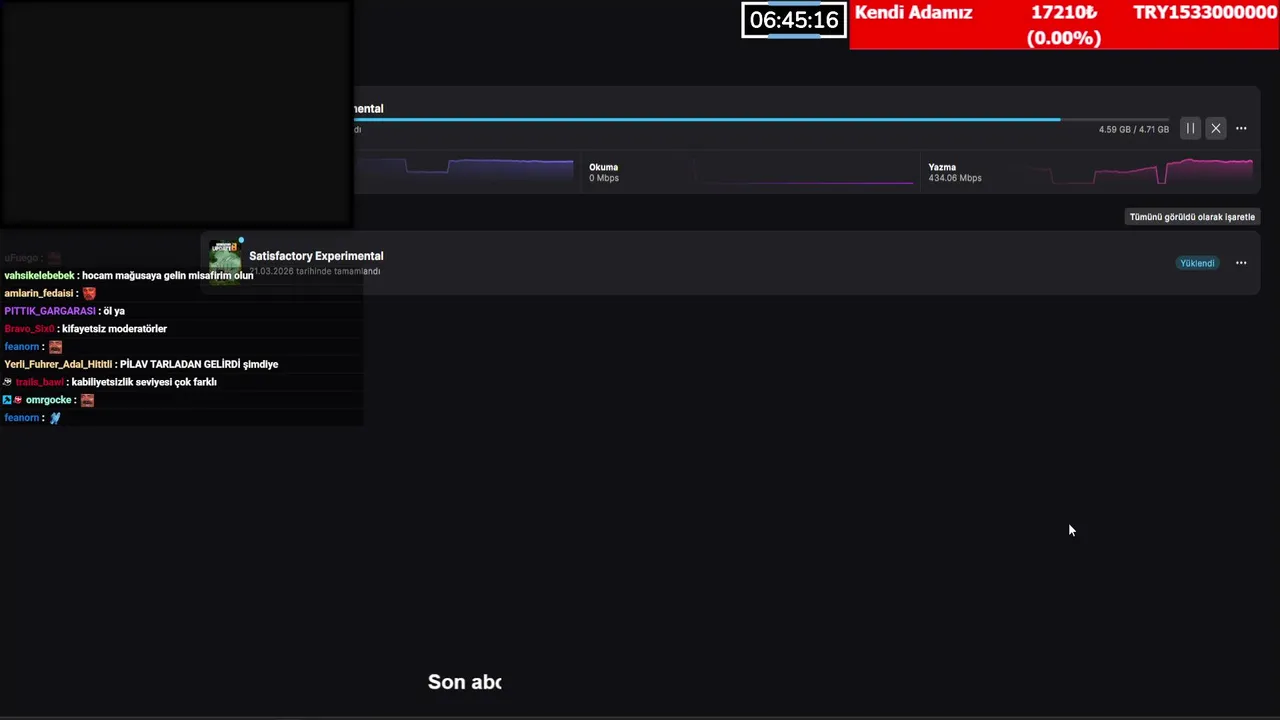This screenshot has height=720, width=1280.
Task: Click the blue arrow badge before omrgocke
Action: (x=6, y=400)
